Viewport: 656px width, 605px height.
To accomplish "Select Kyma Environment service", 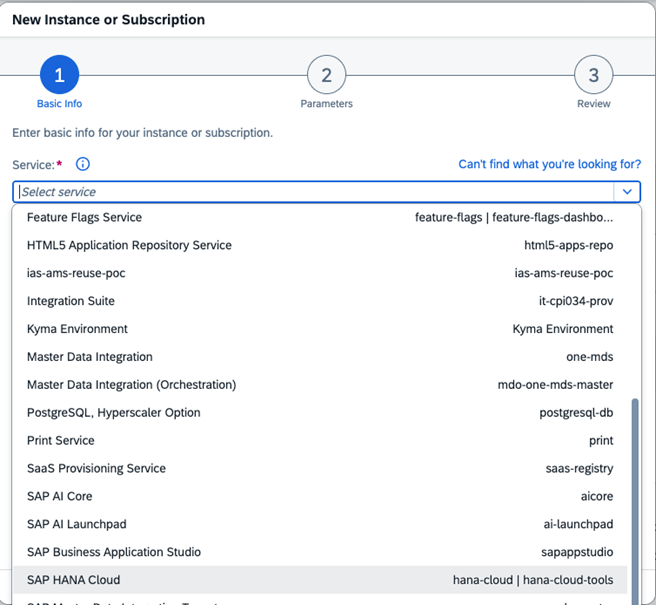I will pyautogui.click(x=77, y=329).
